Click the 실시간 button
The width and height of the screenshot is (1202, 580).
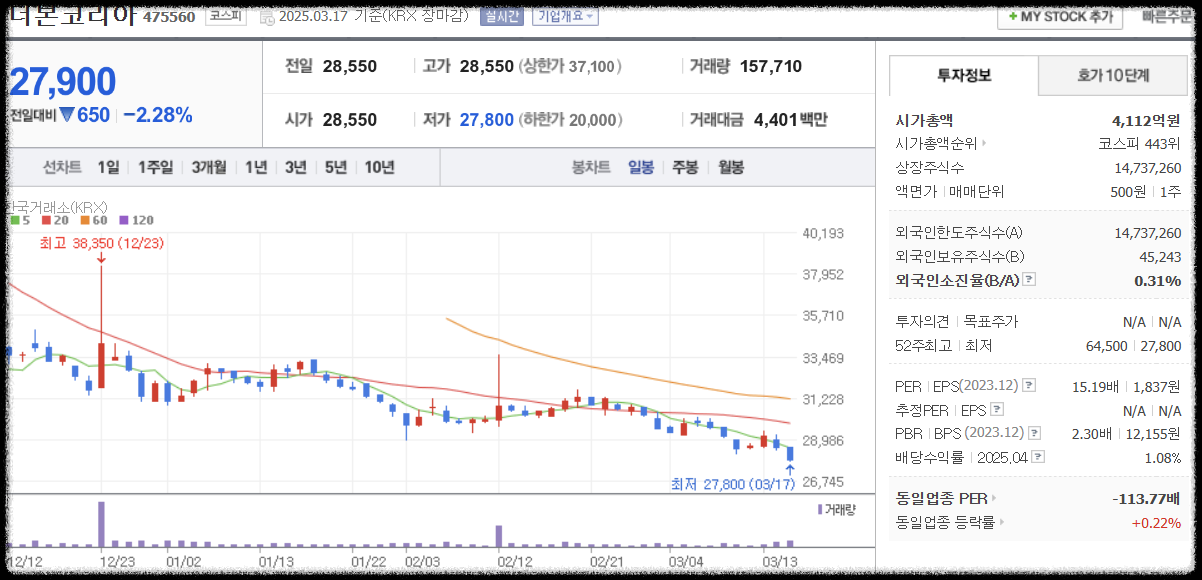pyautogui.click(x=502, y=16)
